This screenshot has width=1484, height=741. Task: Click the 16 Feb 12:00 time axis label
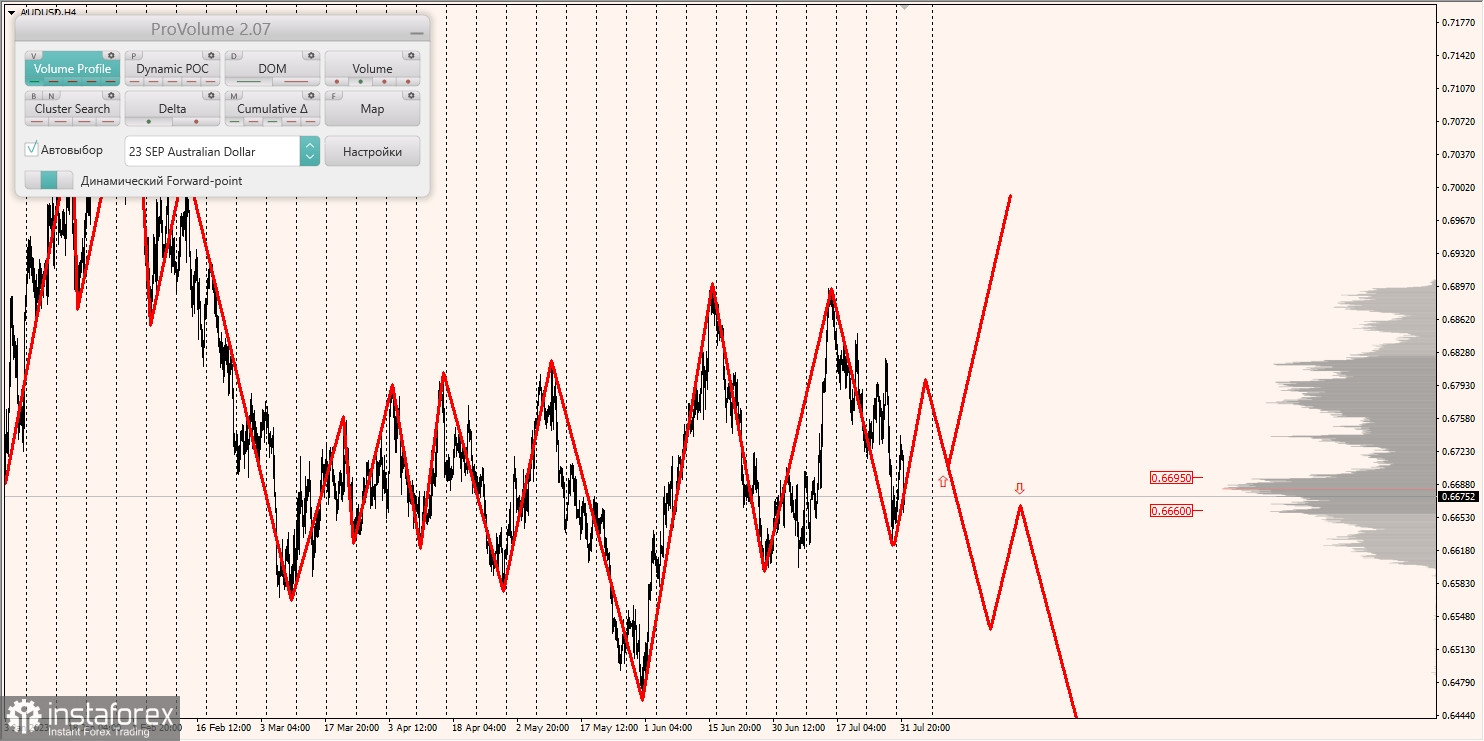tap(224, 728)
